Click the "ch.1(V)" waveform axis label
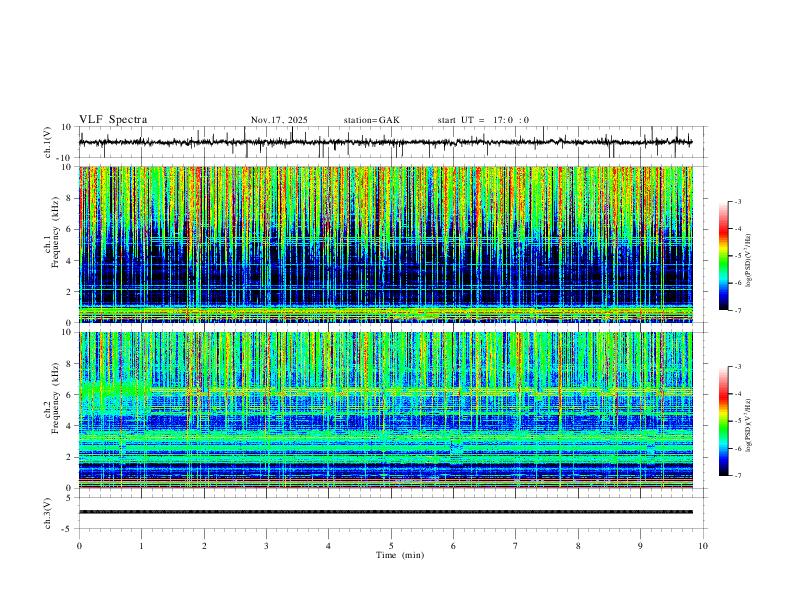Screen dimensions: 792x612 pos(48,142)
